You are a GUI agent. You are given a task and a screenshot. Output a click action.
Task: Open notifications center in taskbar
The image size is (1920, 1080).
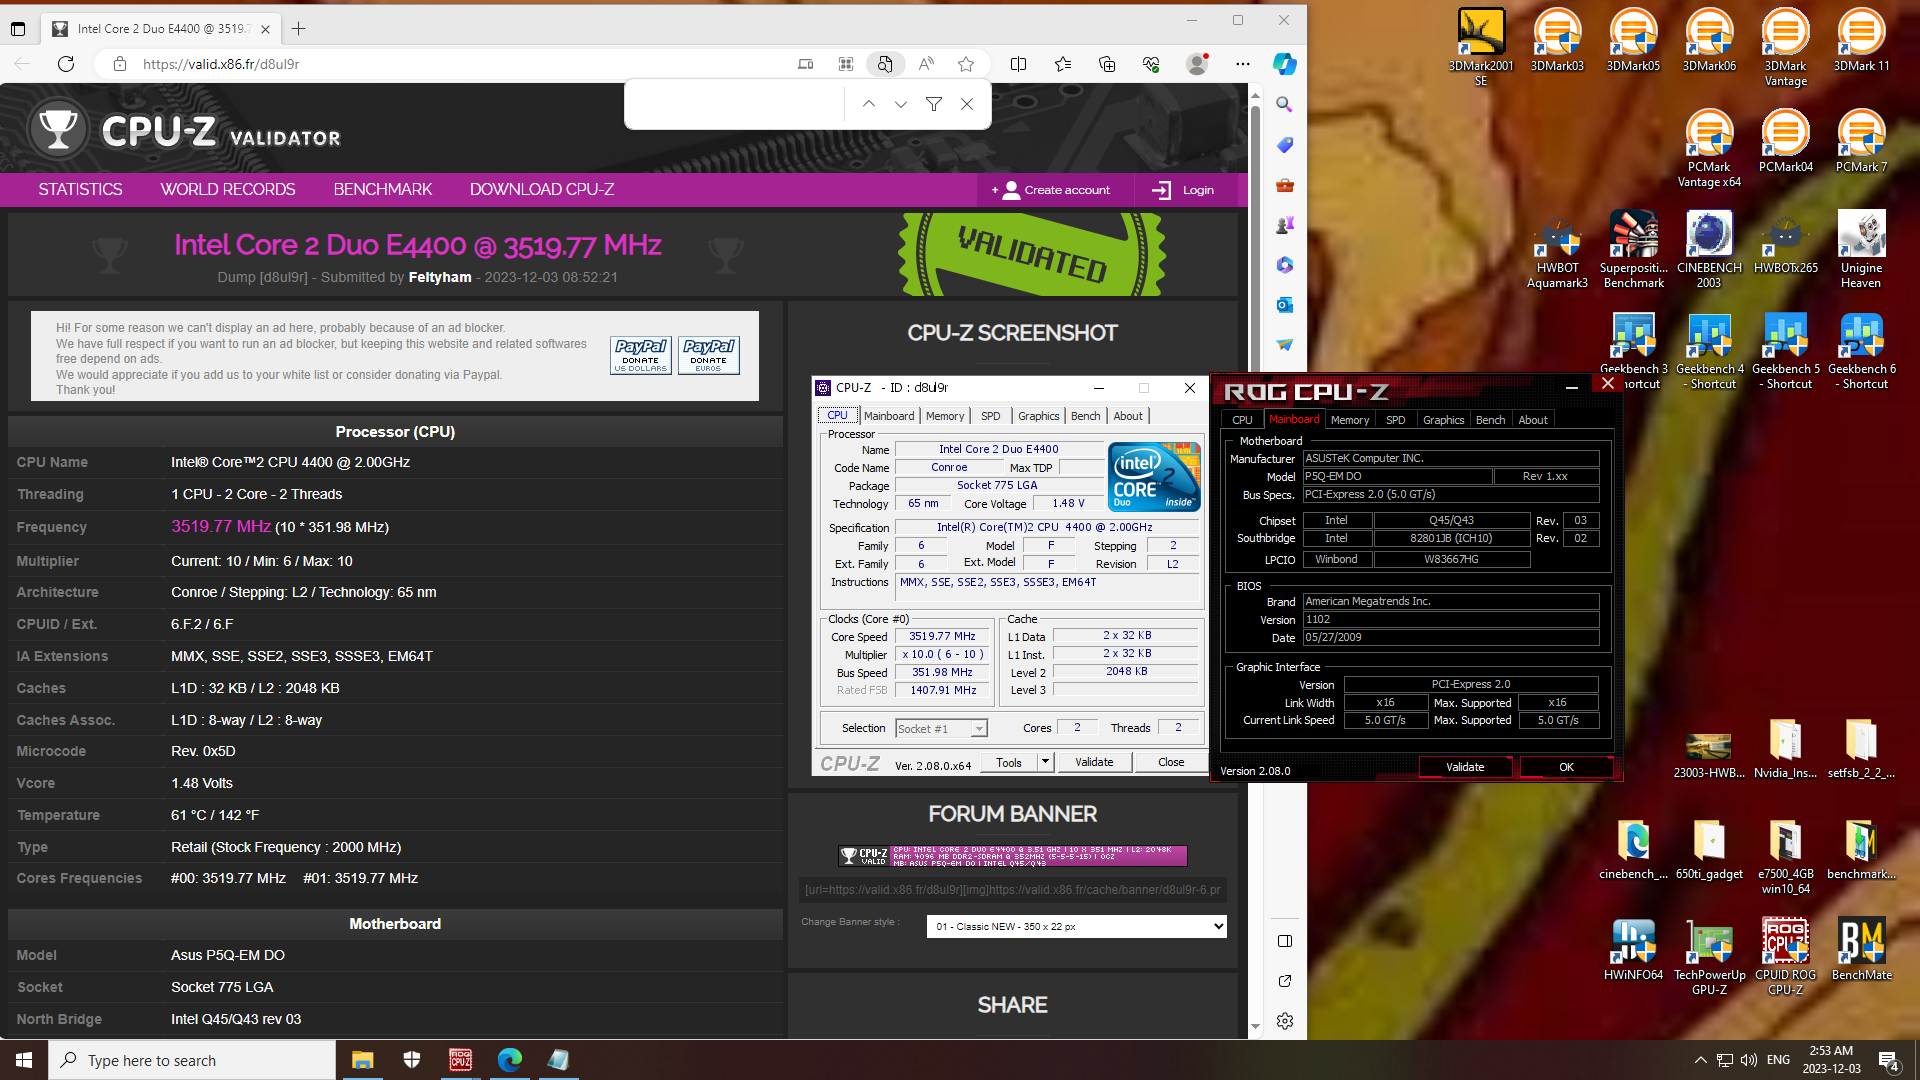(x=1888, y=1060)
